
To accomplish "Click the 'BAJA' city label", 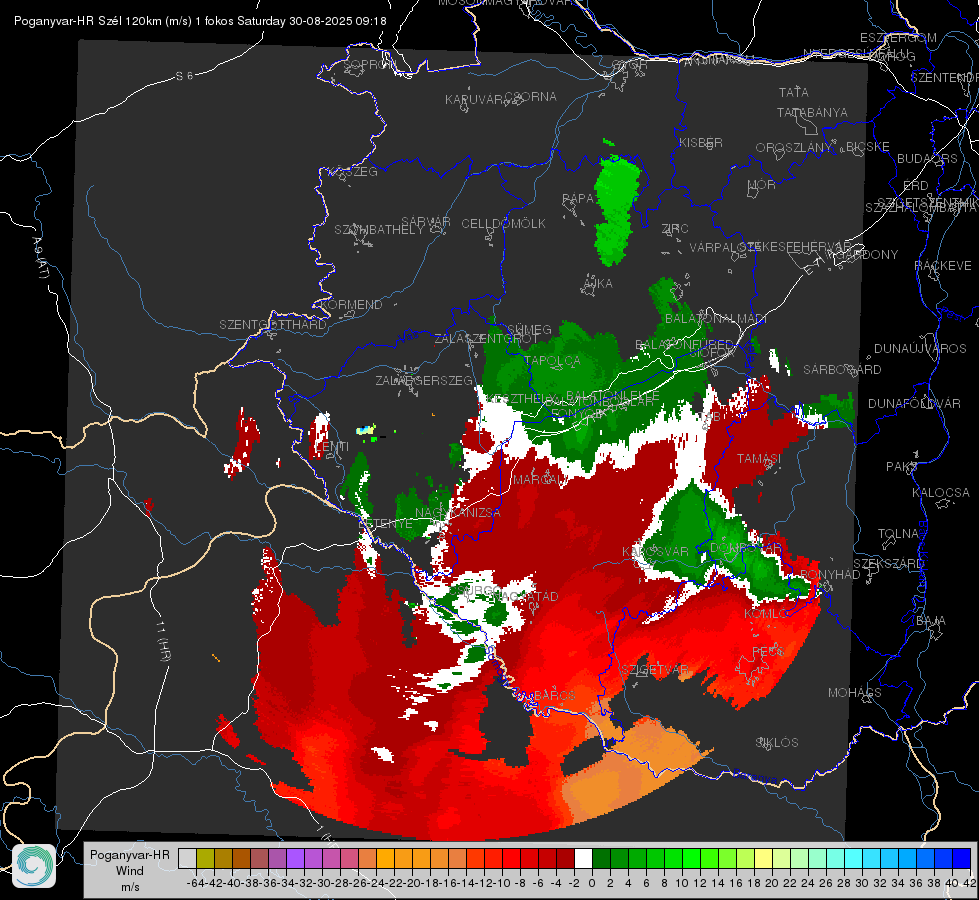I will coord(931,621).
